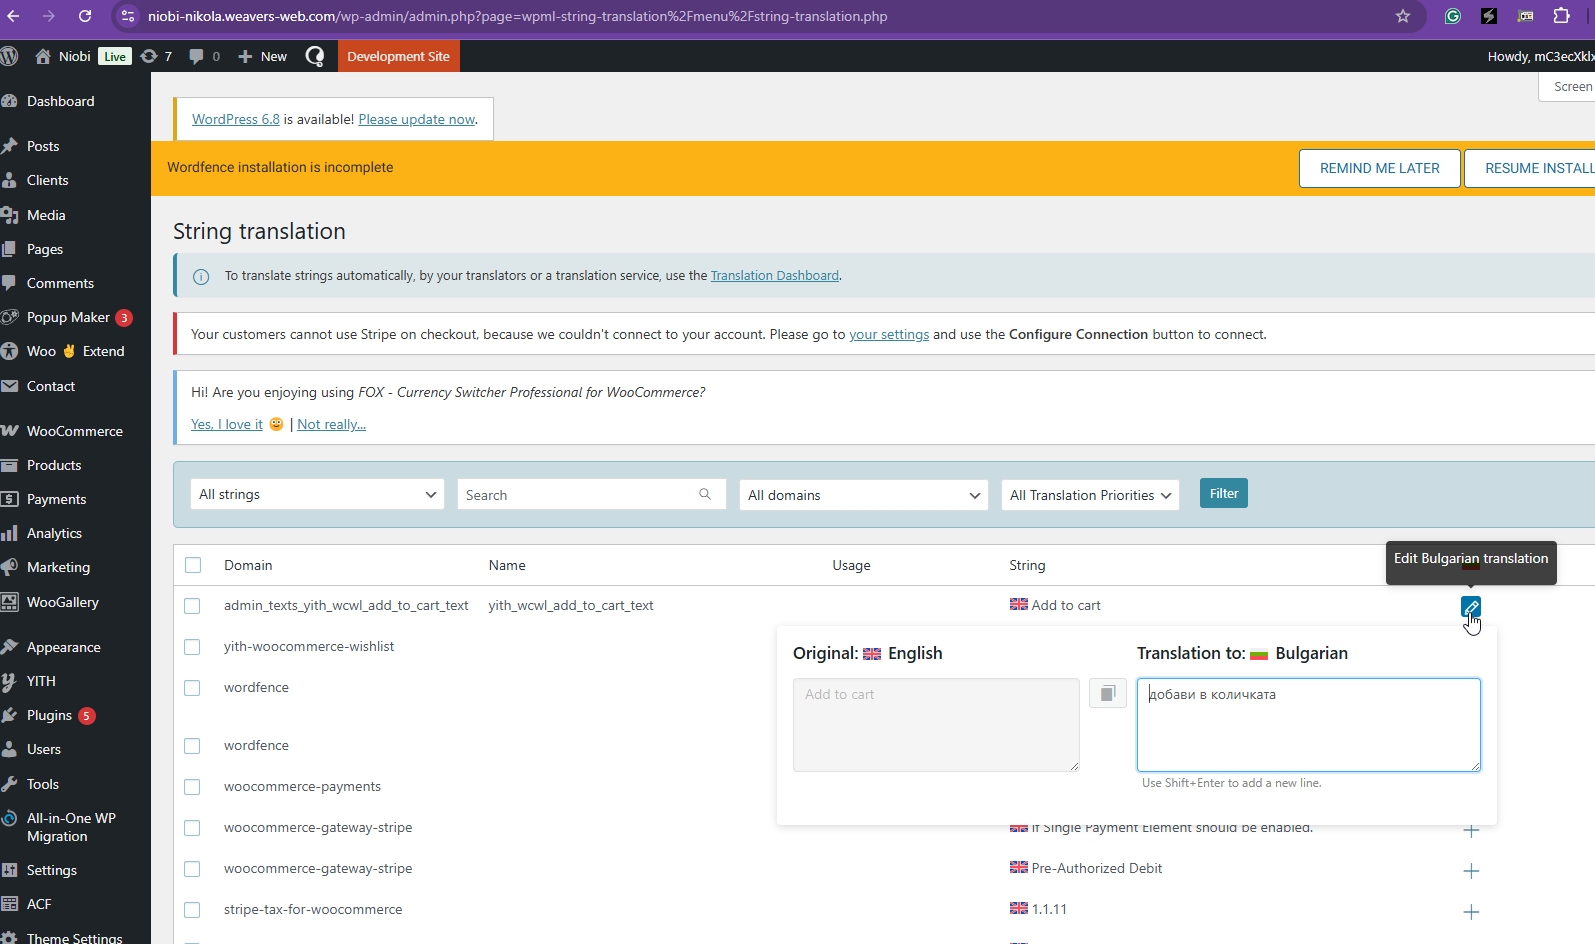Select the header select-all checkbox

tap(193, 565)
